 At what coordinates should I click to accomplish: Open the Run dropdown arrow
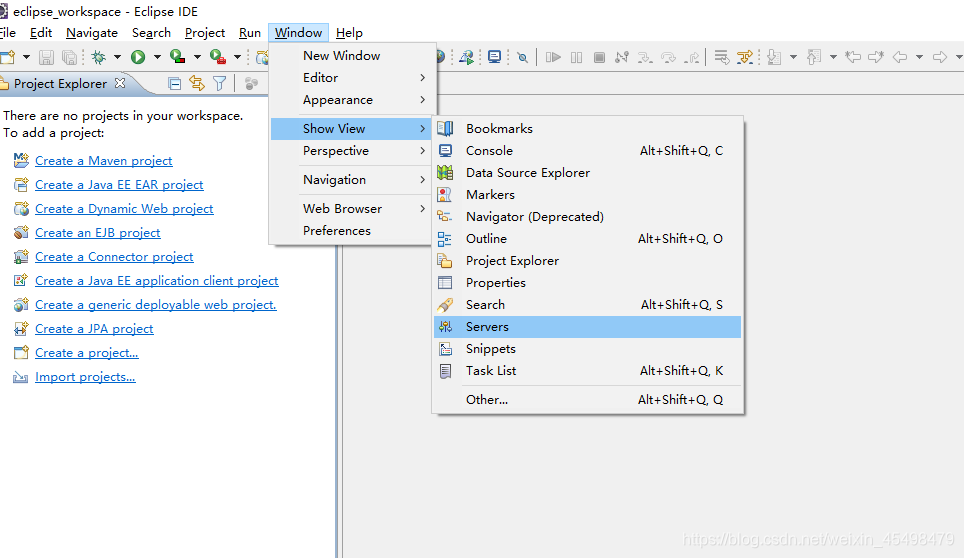click(157, 57)
